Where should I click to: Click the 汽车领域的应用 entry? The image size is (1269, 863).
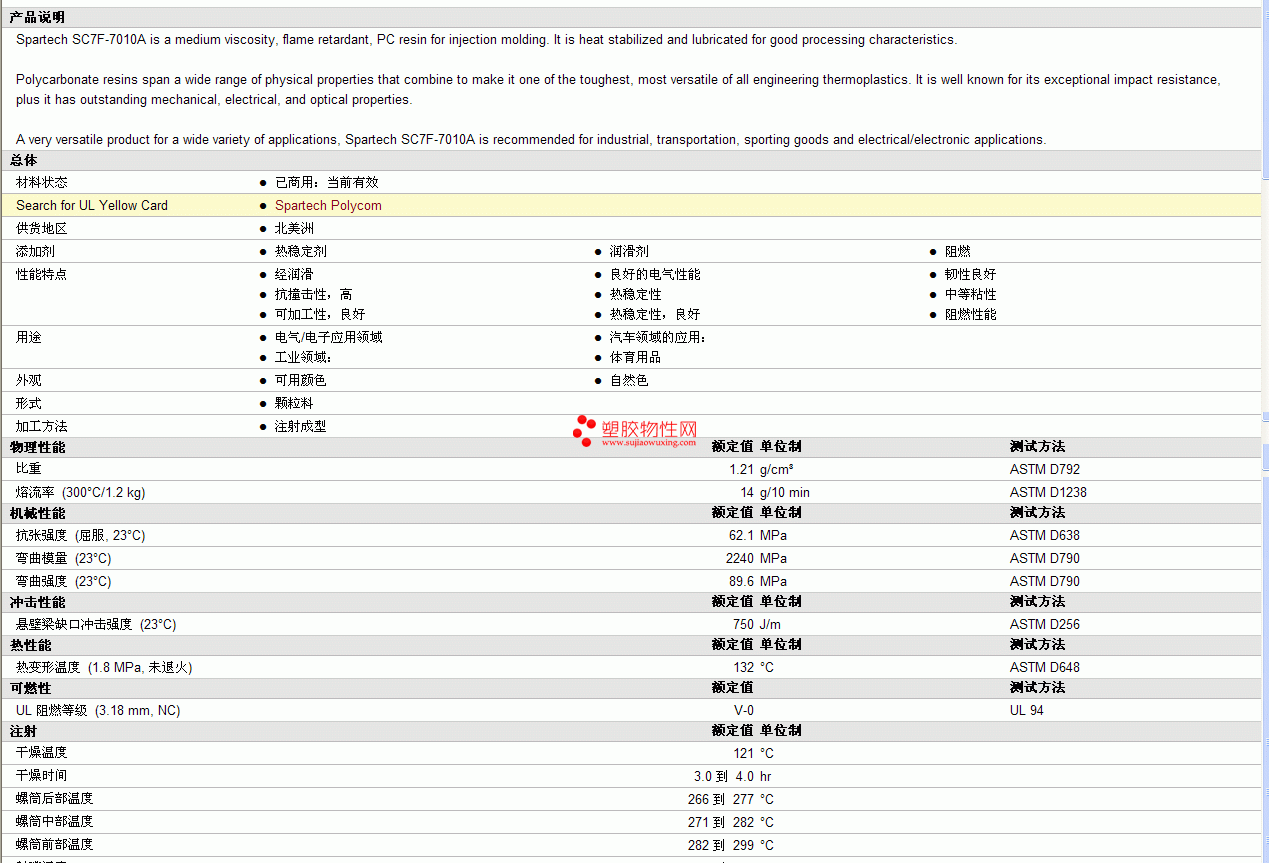click(658, 337)
